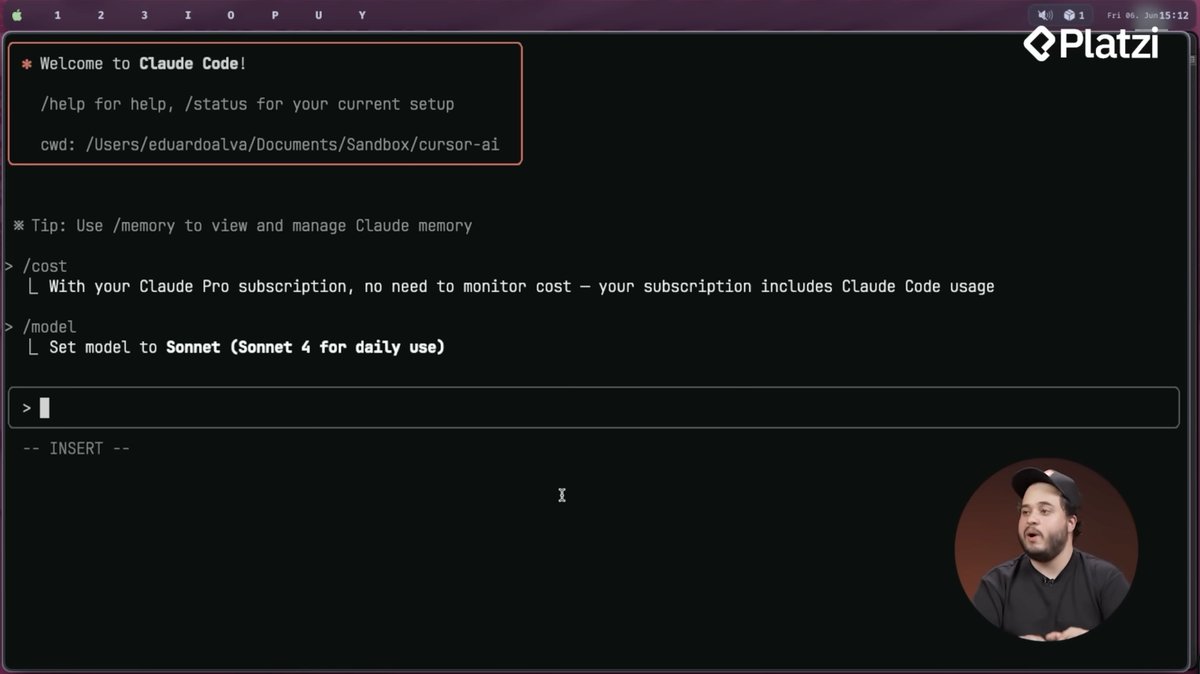The image size is (1200, 674).
Task: Click the '/memory' tip line
Action: coord(242,226)
